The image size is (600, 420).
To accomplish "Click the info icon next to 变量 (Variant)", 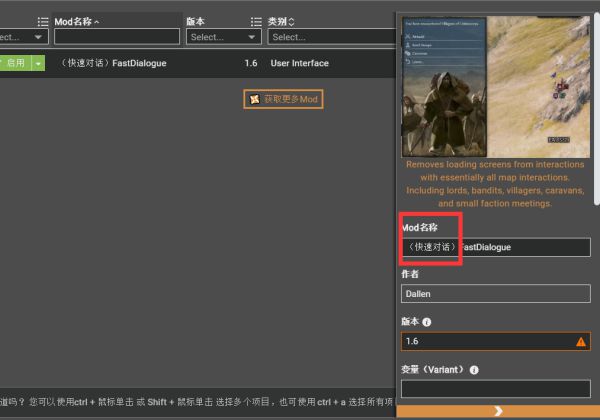I will [474, 369].
